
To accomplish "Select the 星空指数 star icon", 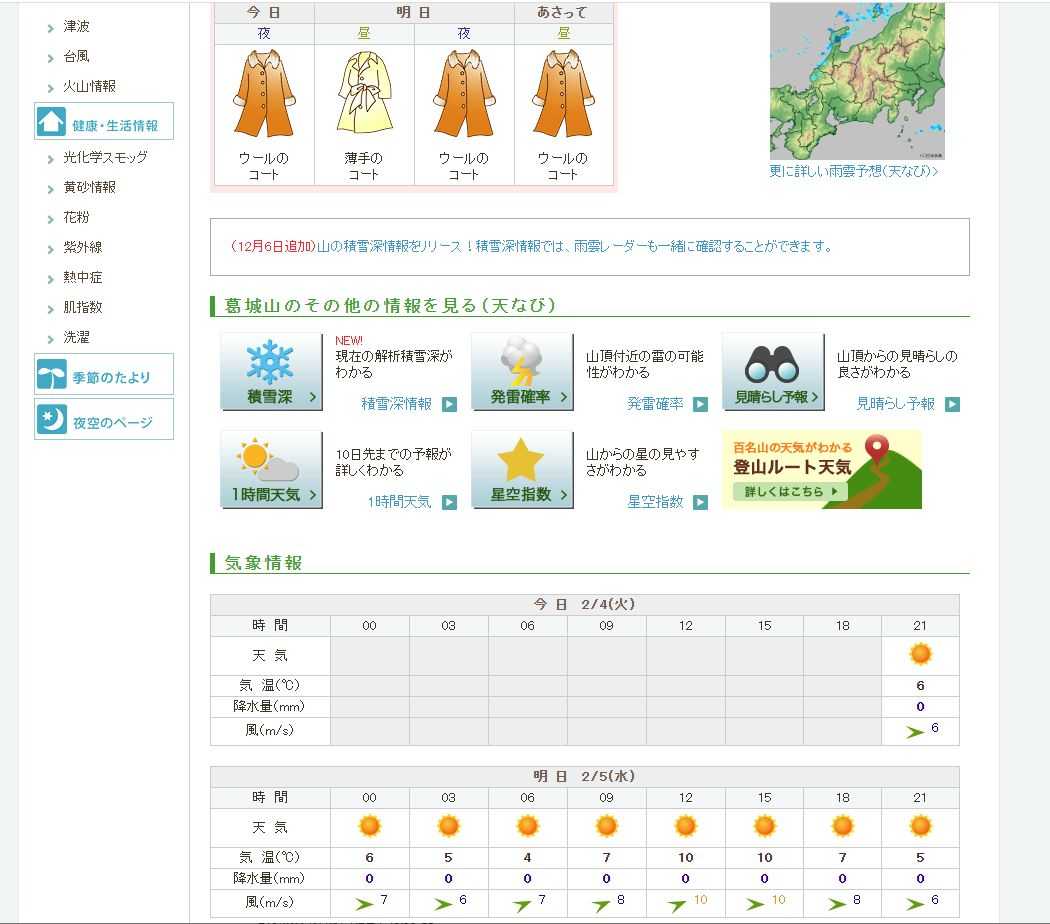I will 522,469.
